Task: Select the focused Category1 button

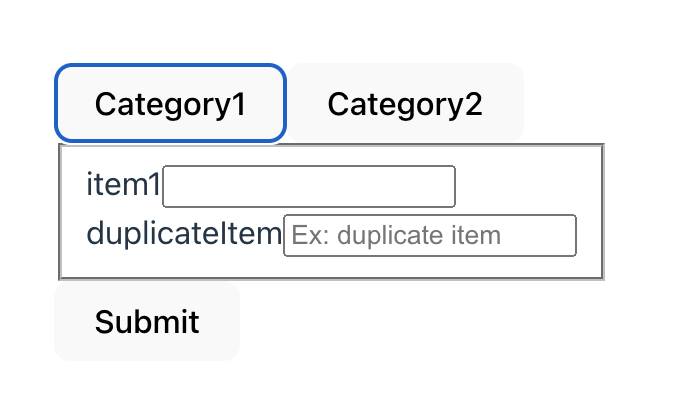Action: [170, 103]
